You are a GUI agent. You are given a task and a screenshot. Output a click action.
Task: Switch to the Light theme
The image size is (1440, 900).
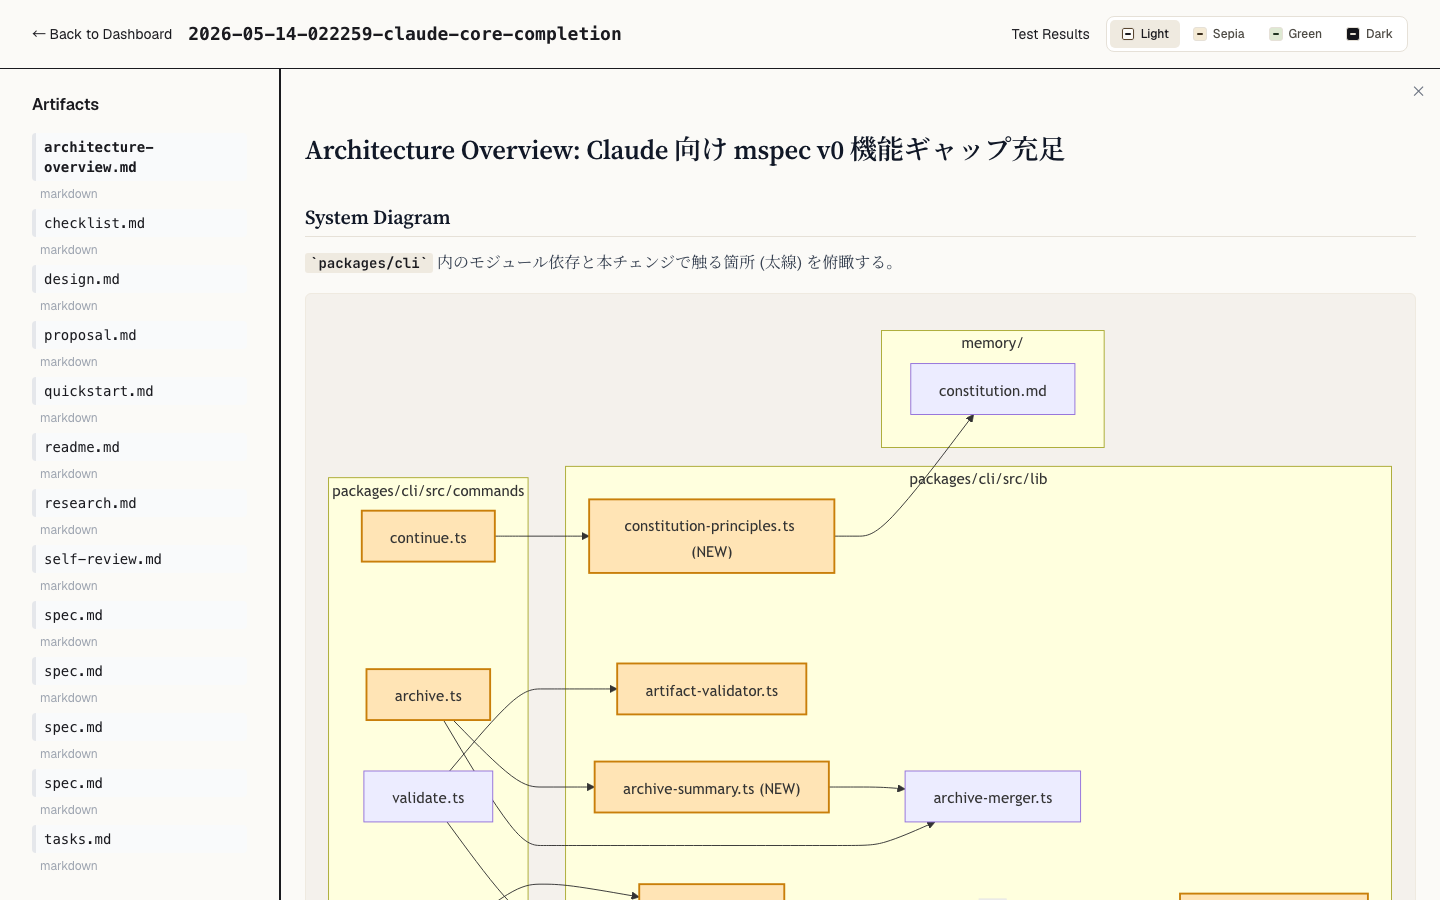click(1145, 34)
